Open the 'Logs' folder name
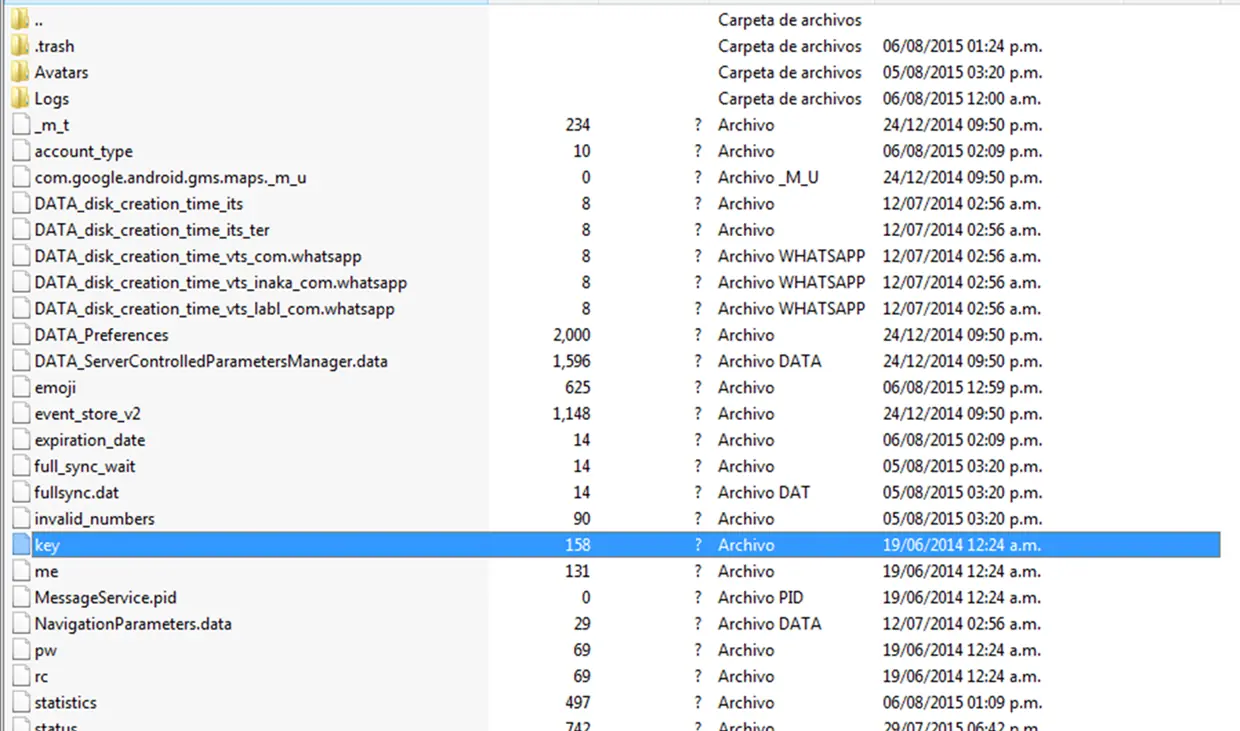This screenshot has height=731, width=1240. [51, 98]
